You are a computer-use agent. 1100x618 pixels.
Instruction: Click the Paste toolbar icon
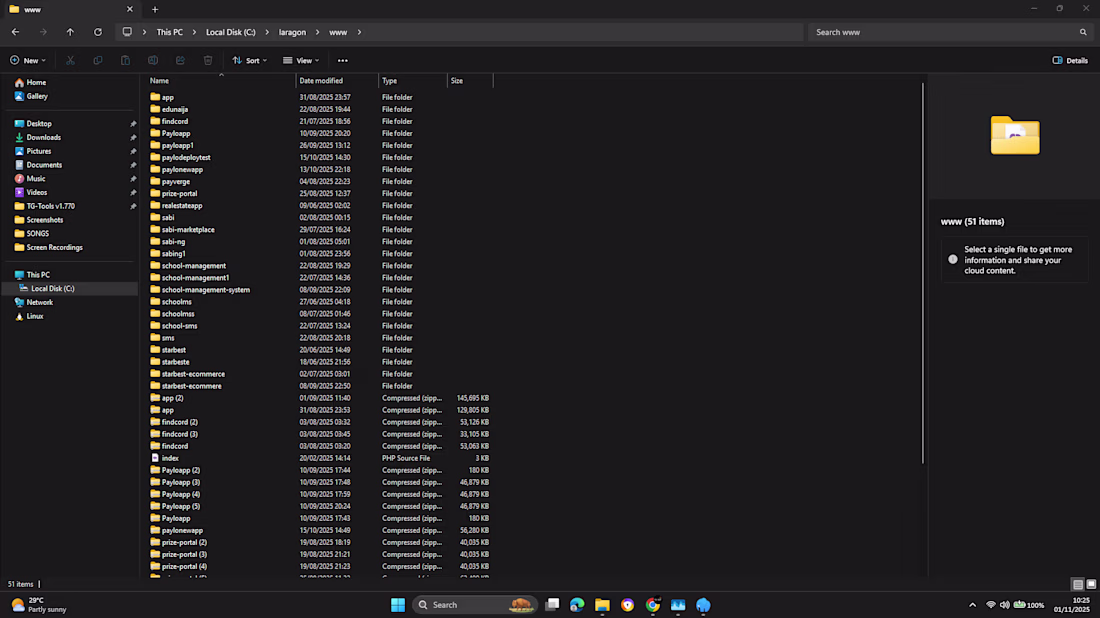pos(125,60)
